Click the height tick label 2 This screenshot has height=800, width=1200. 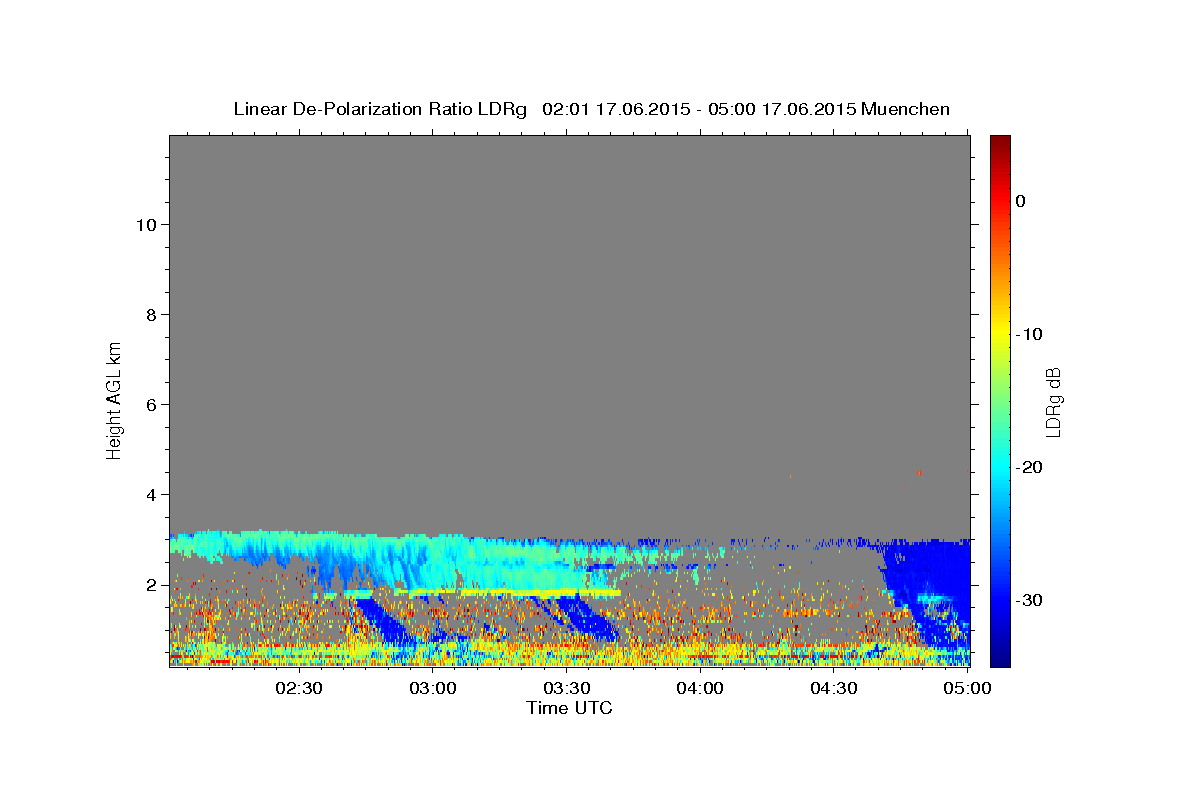click(x=149, y=584)
